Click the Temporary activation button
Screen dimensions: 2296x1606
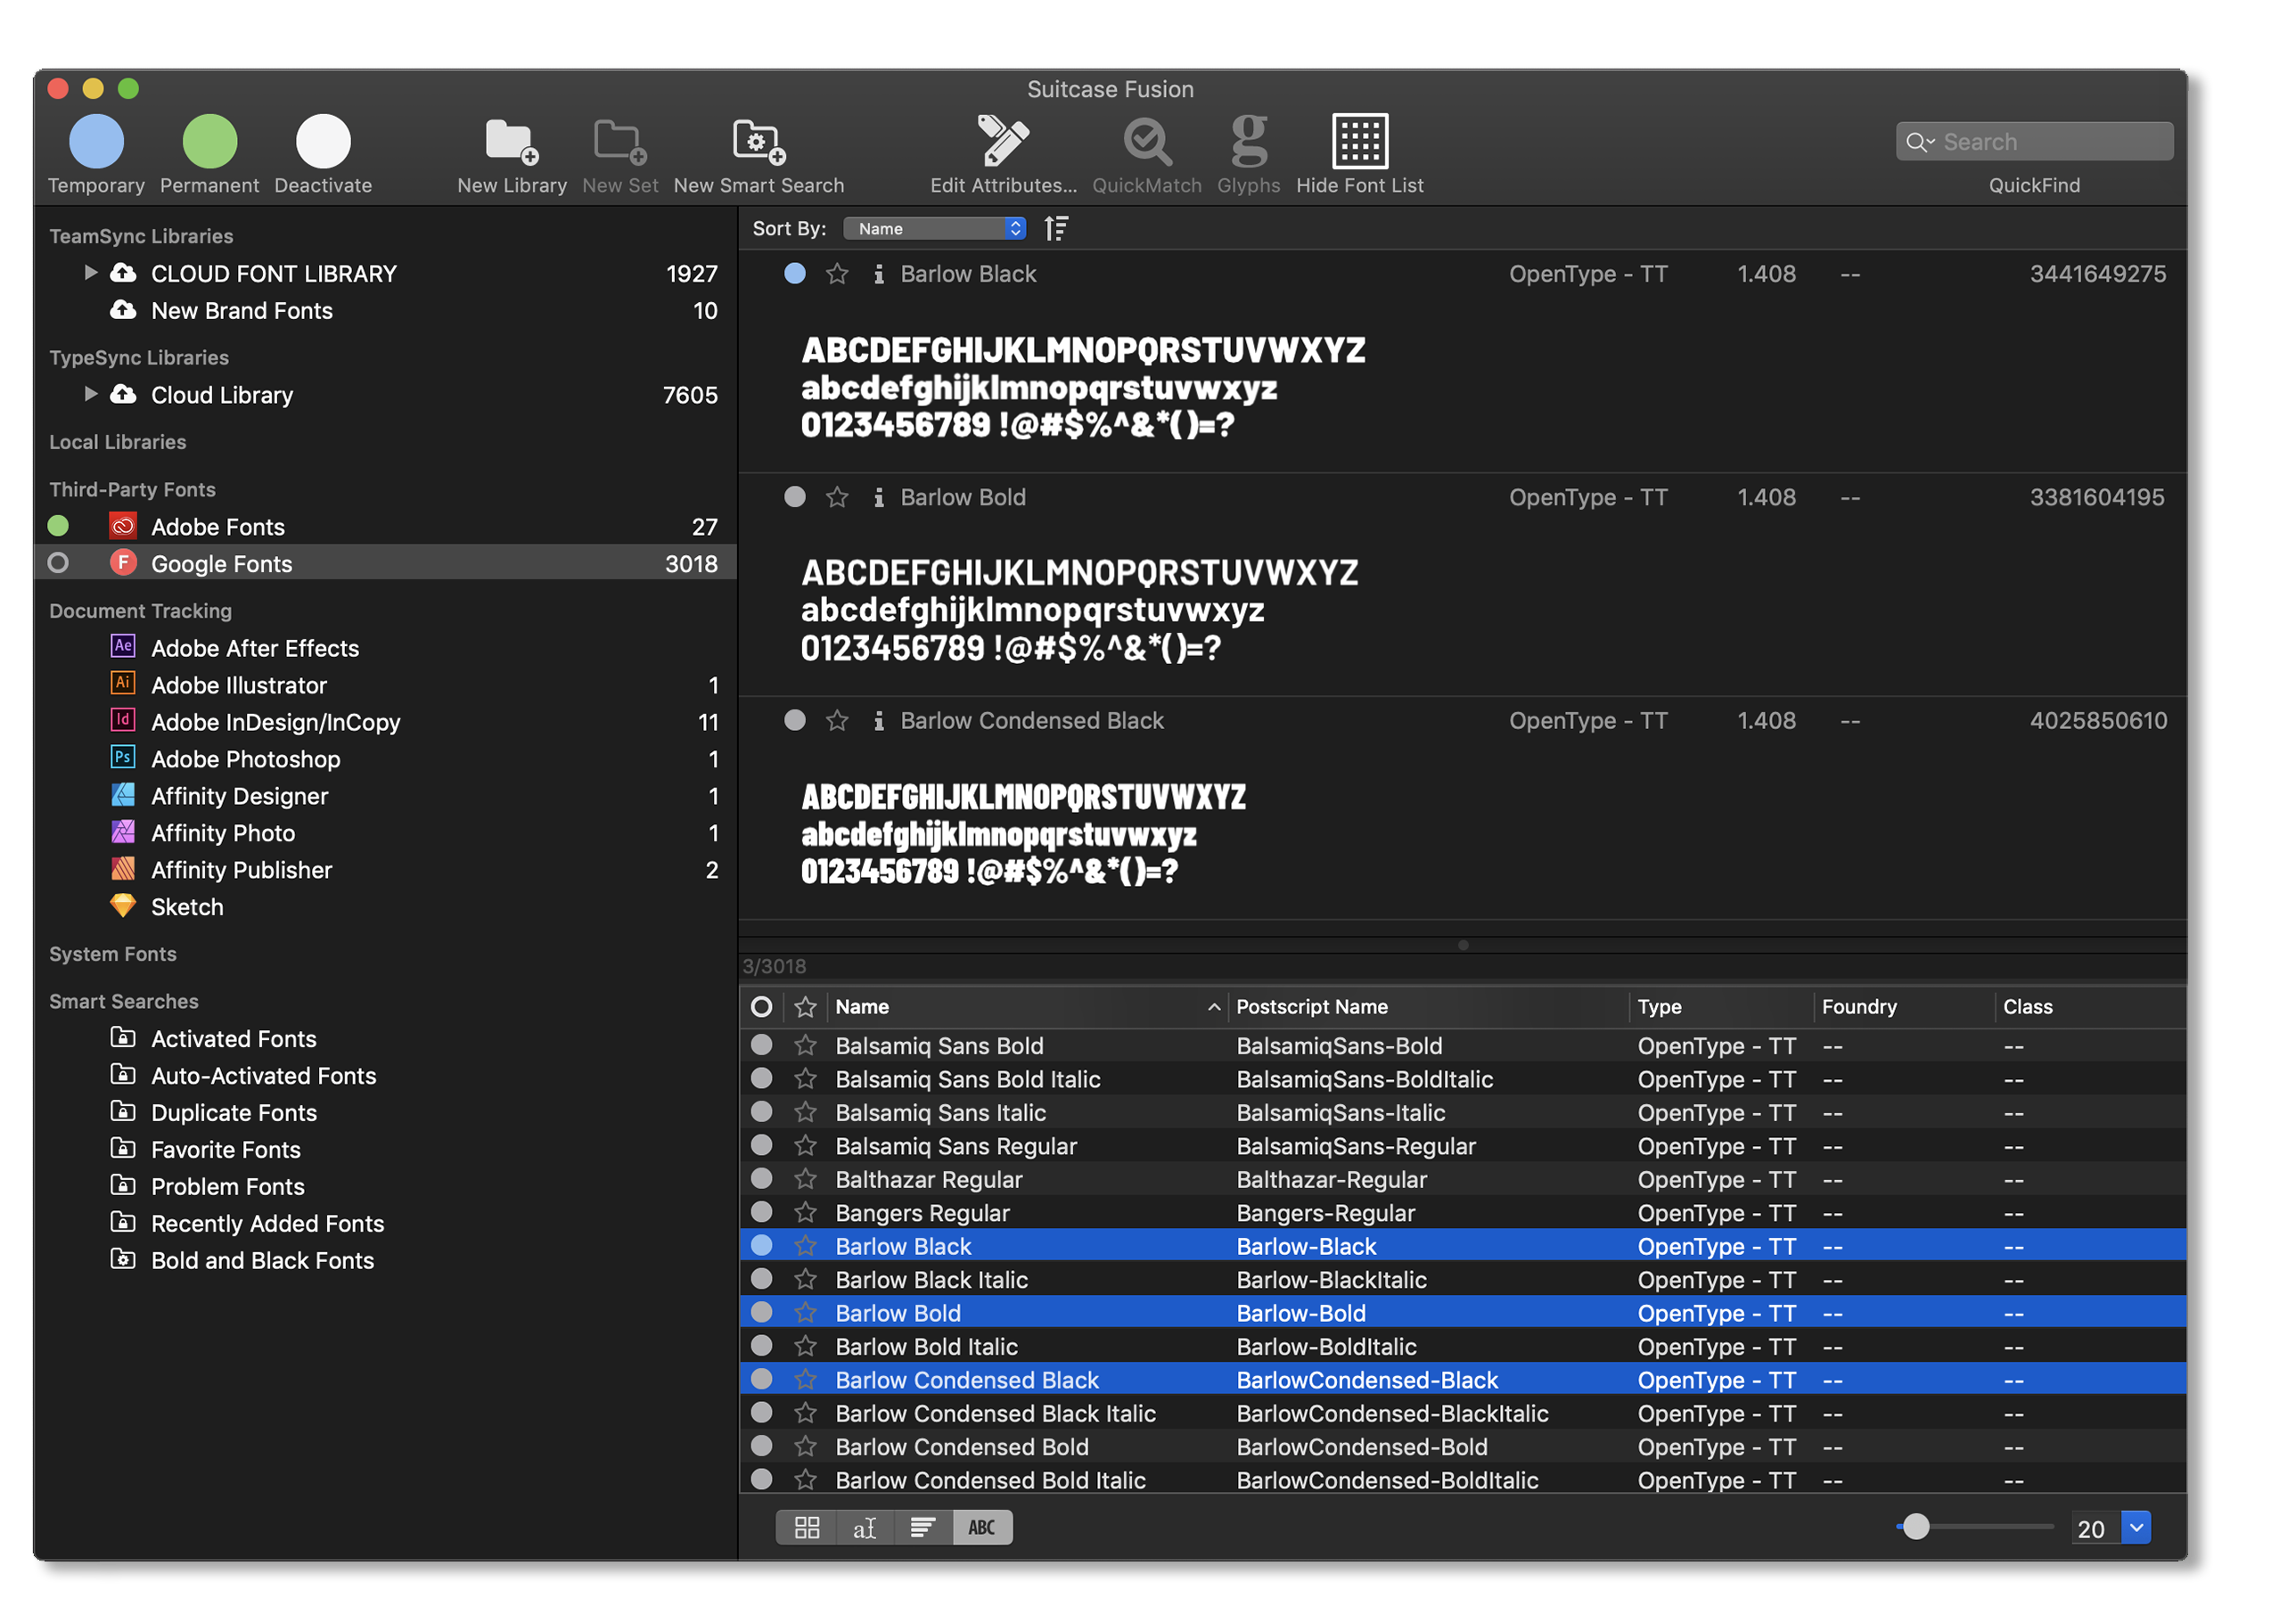coord(96,142)
